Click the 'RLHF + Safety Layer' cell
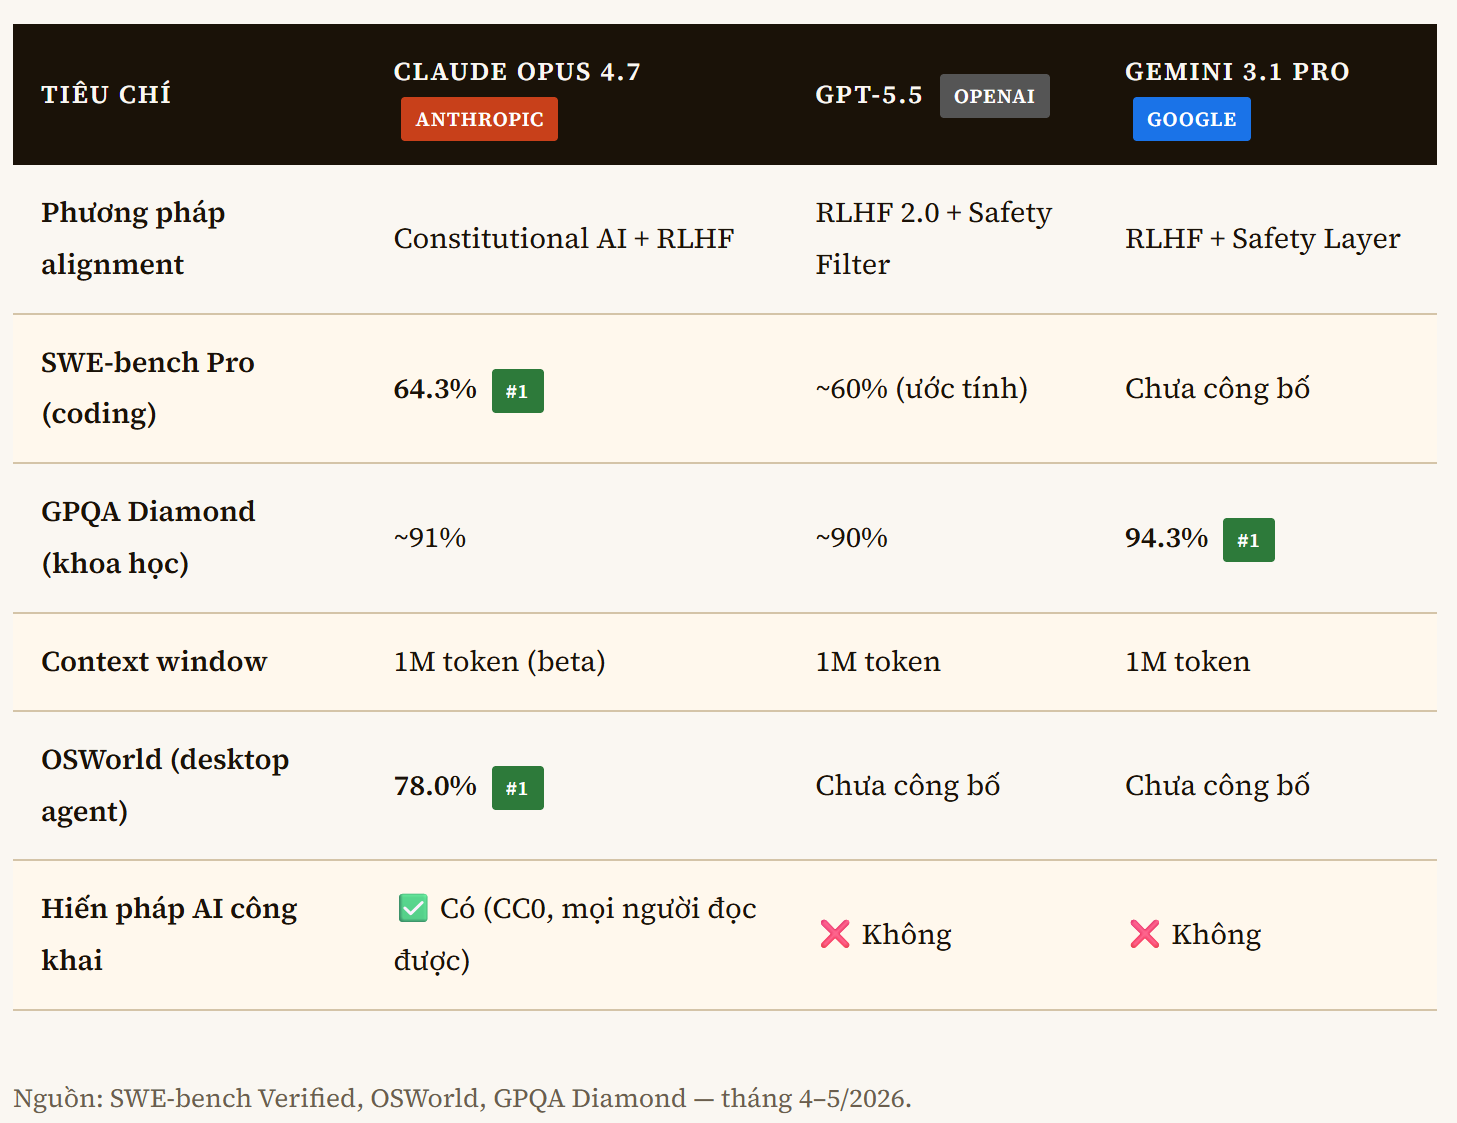Viewport: 1457px width, 1123px height. 1262,239
